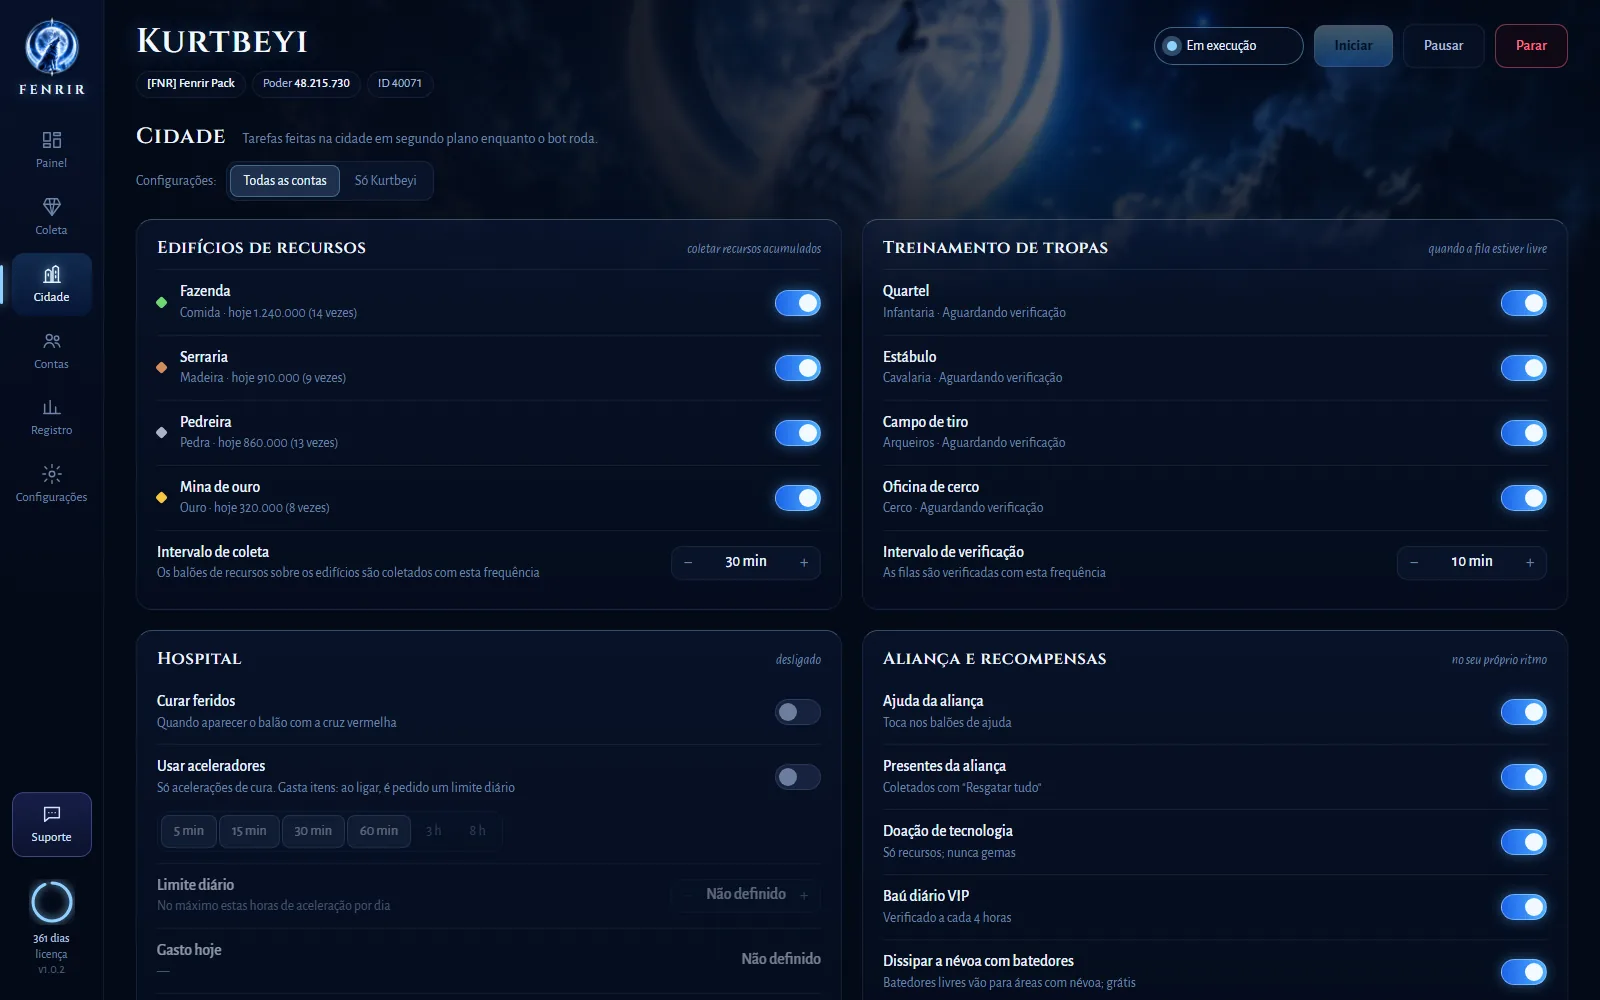Disable the Pedreira toggle
The height and width of the screenshot is (1000, 1600).
tap(798, 433)
